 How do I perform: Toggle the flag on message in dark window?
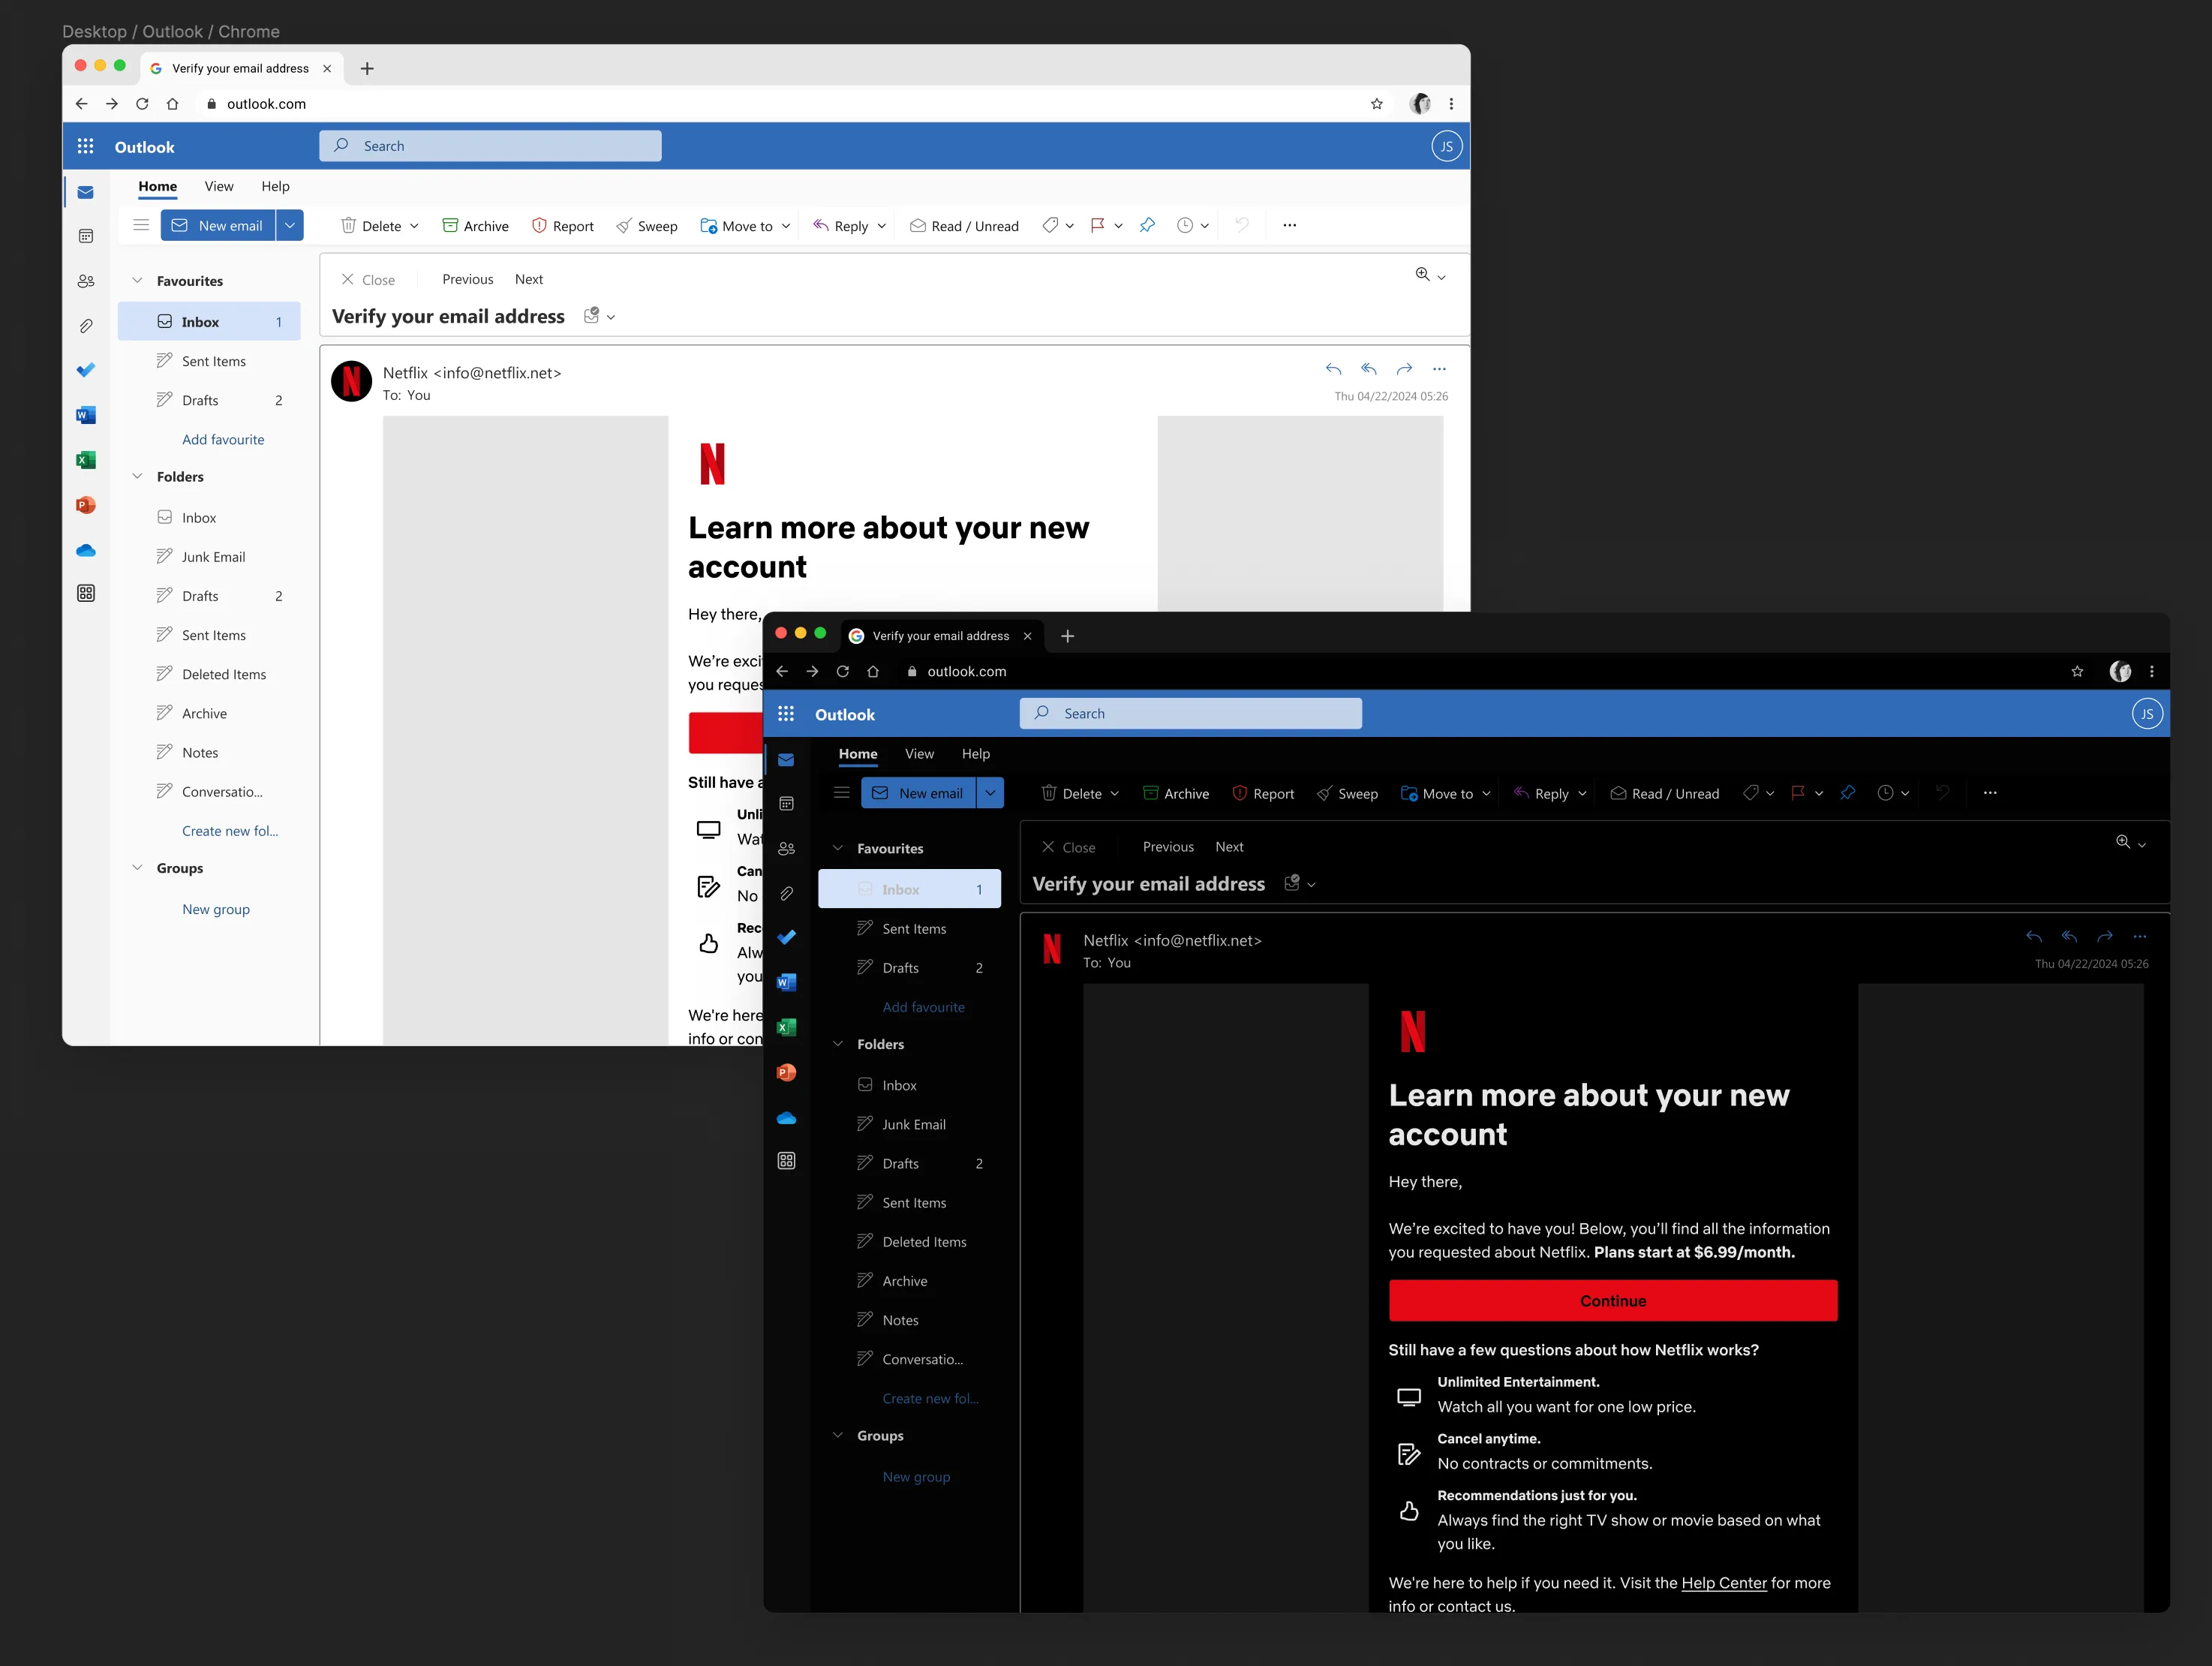click(x=1798, y=793)
